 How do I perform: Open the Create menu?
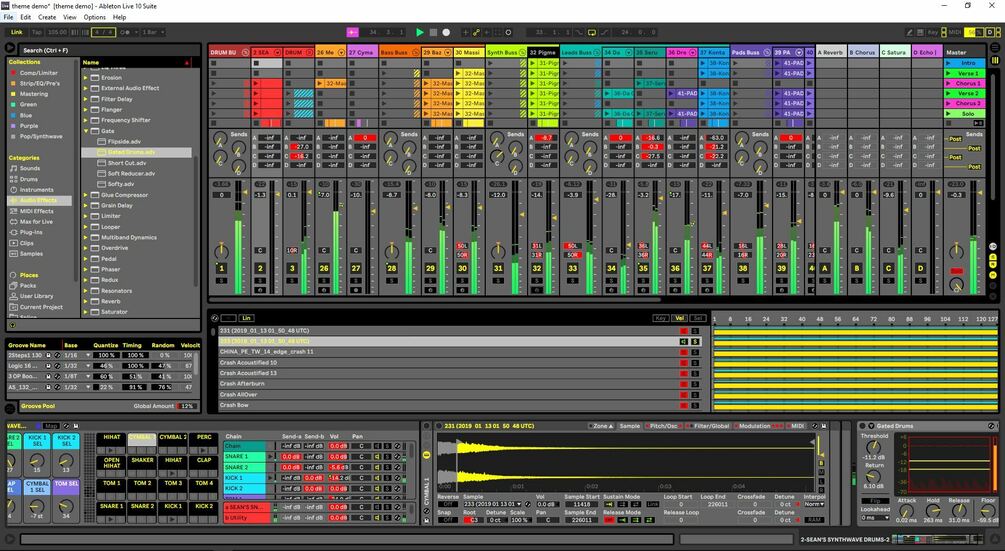click(x=47, y=17)
